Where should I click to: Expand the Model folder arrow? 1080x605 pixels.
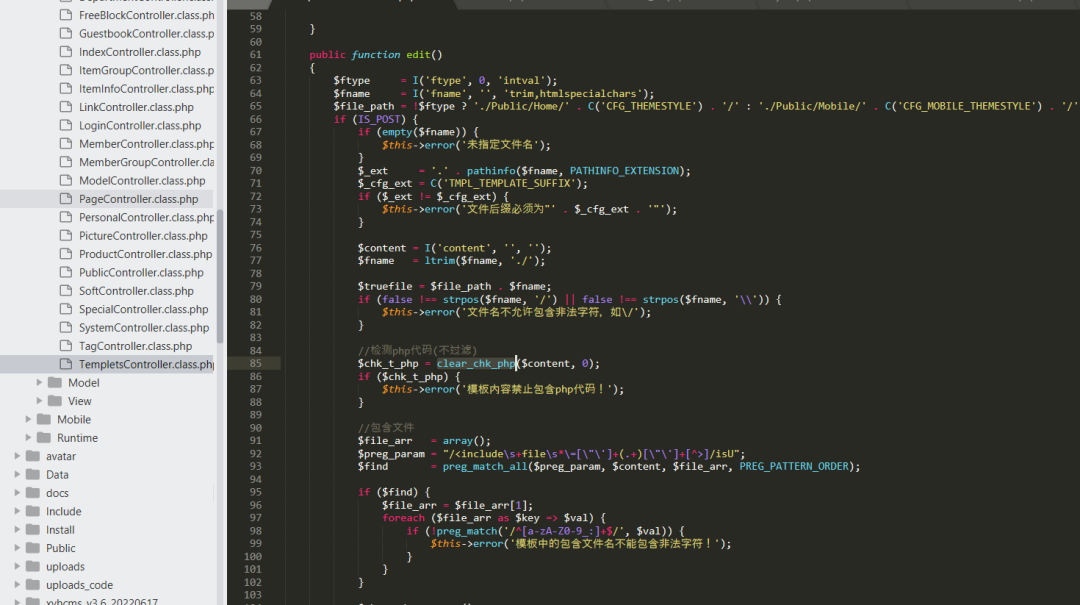tap(39, 382)
